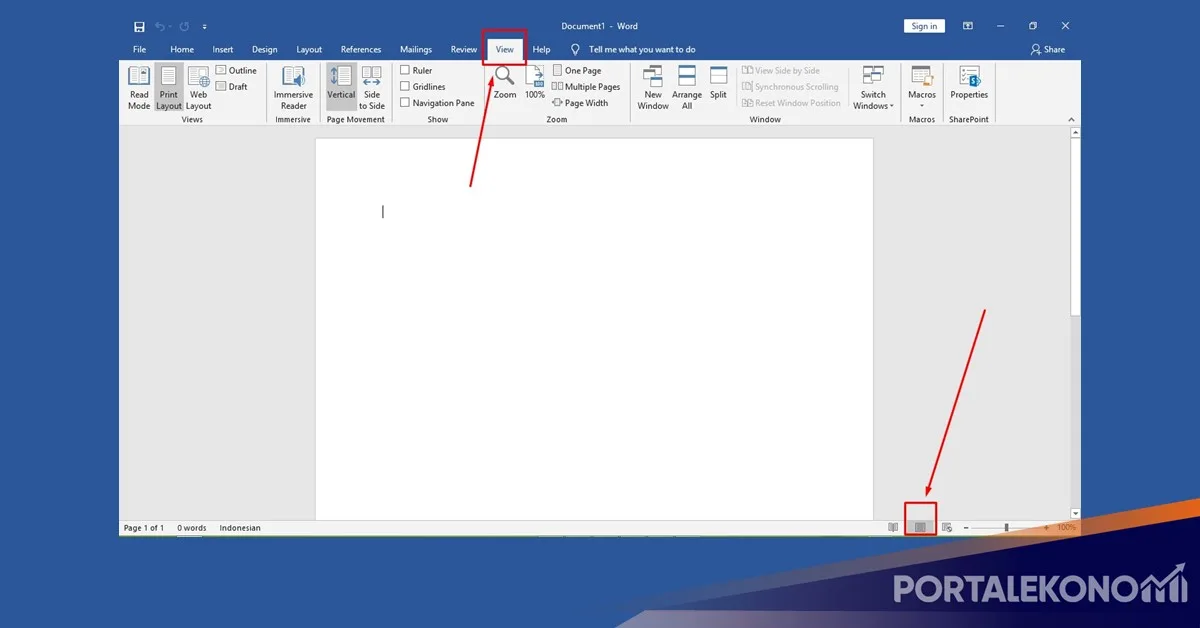Adjust the zoom slider in status bar
The image size is (1200, 628).
(1006, 528)
